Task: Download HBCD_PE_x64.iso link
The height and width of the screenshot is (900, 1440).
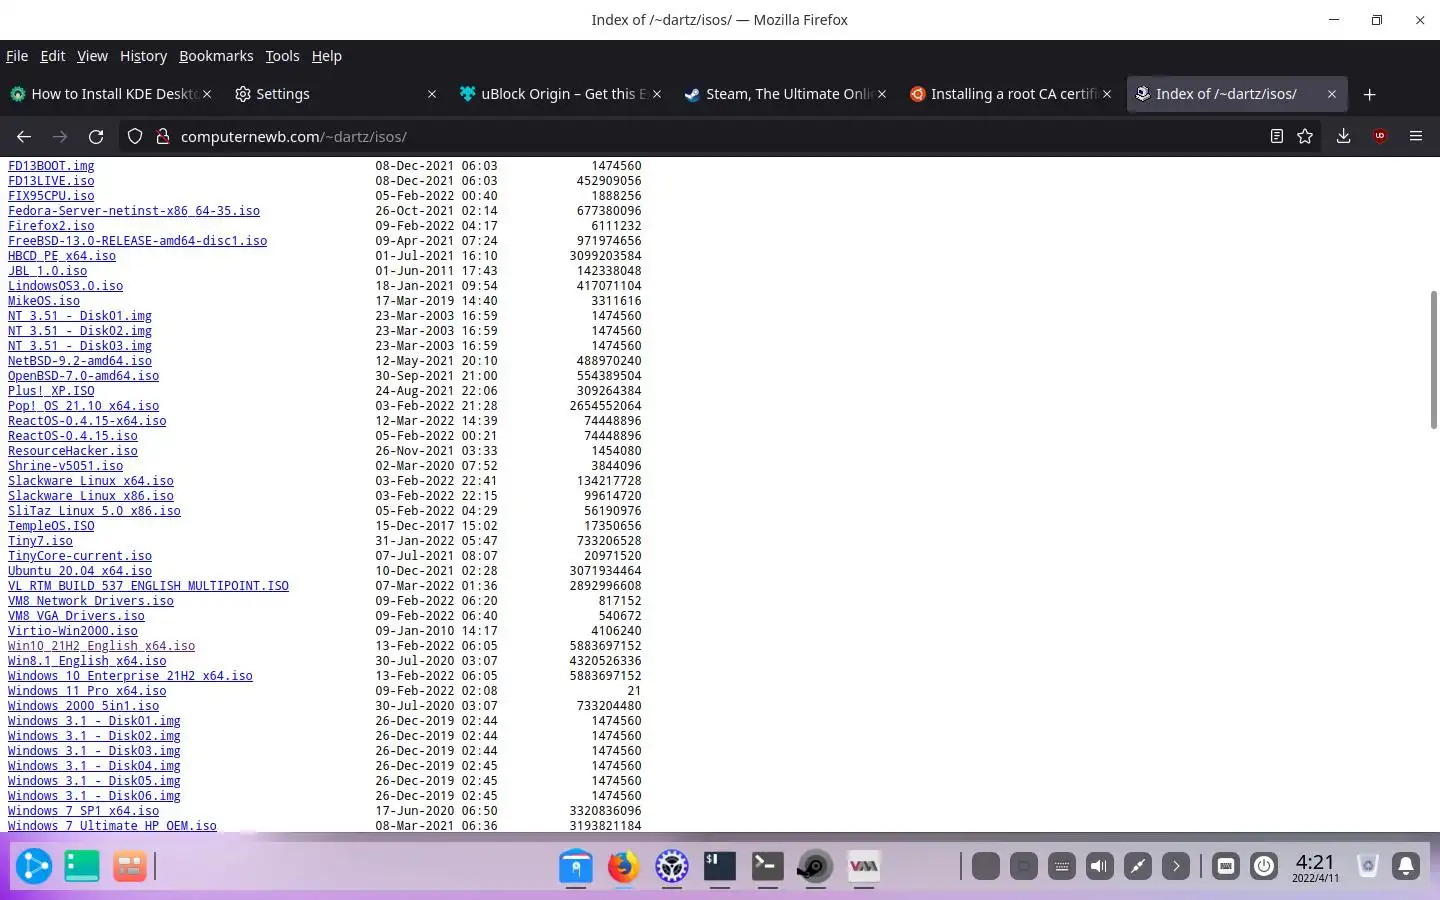Action: coord(62,256)
